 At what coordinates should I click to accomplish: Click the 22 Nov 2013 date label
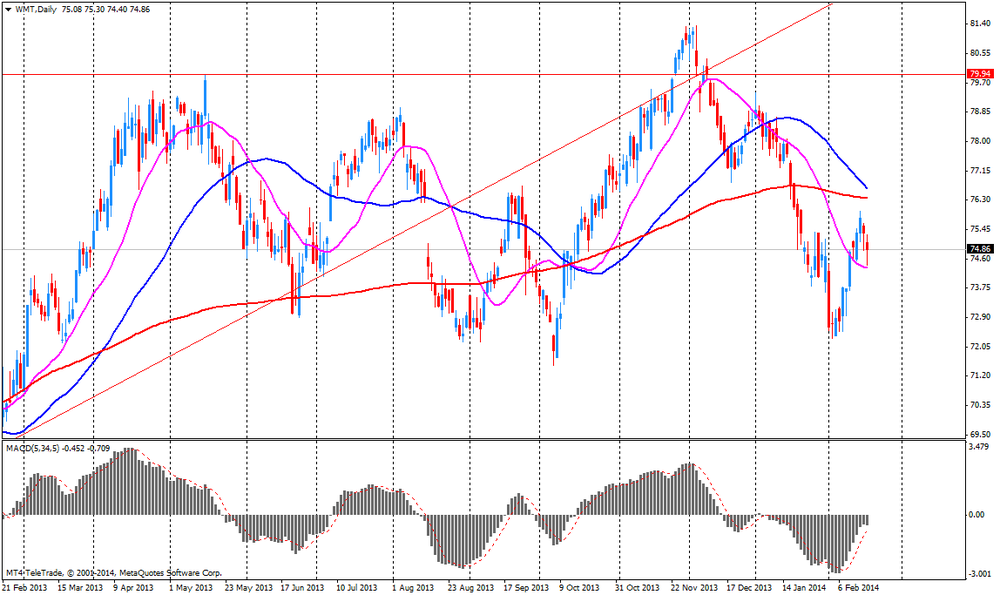pos(694,587)
